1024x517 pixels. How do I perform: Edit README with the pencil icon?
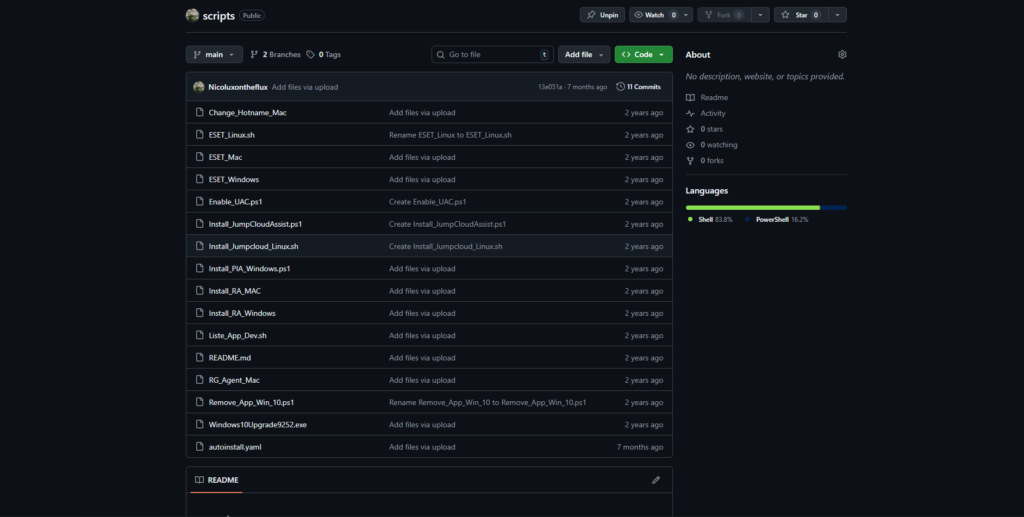(x=656, y=480)
